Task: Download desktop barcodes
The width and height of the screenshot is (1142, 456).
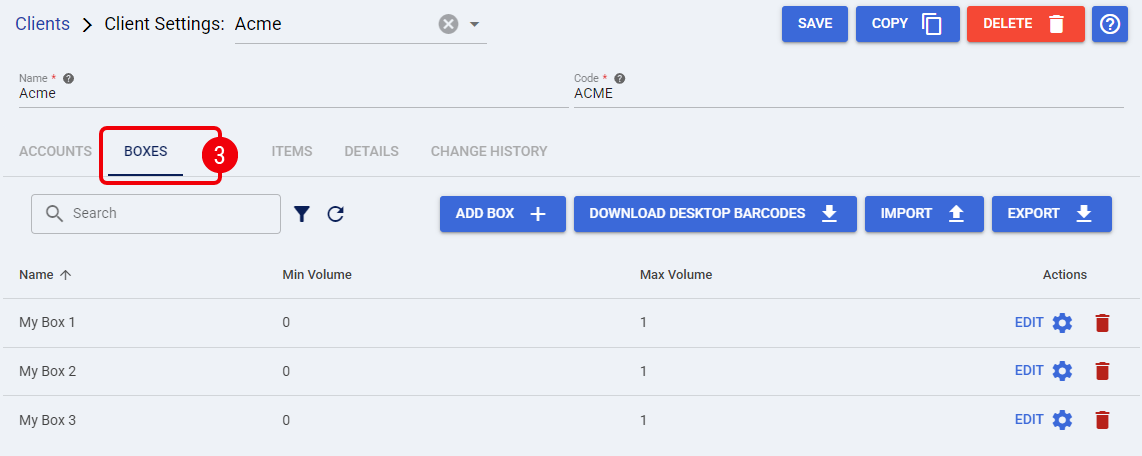Action: (715, 213)
